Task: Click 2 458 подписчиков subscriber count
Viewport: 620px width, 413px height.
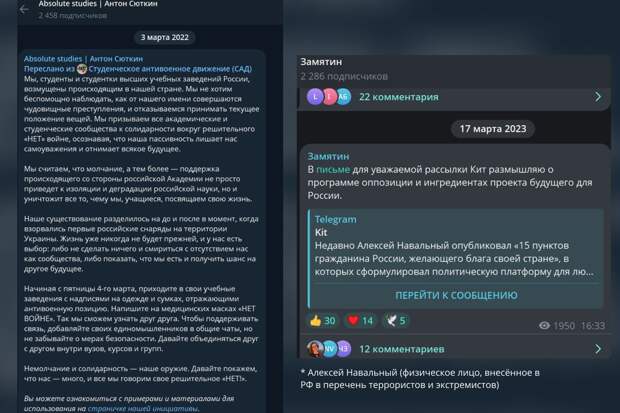Action: coord(72,16)
